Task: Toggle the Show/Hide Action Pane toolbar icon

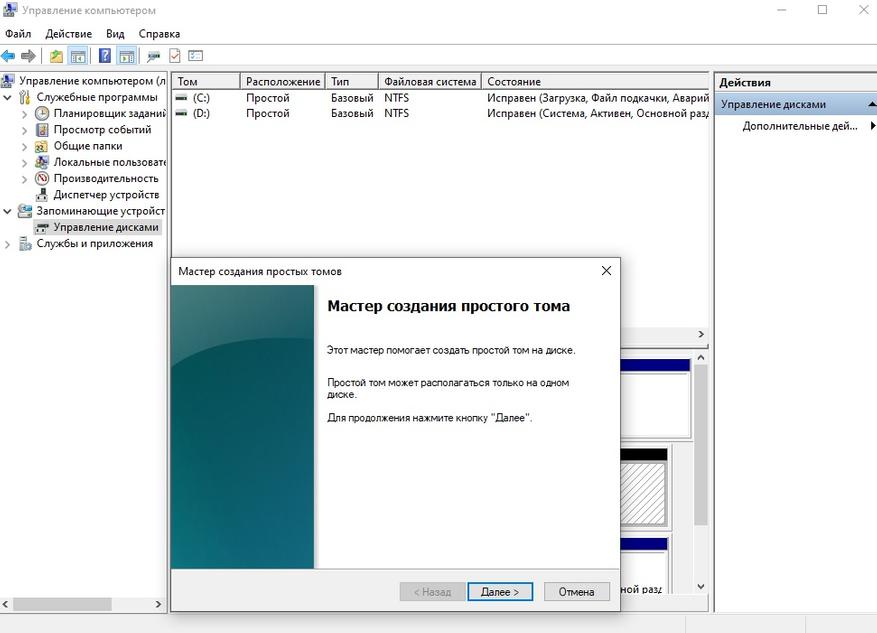Action: pyautogui.click(x=126, y=56)
